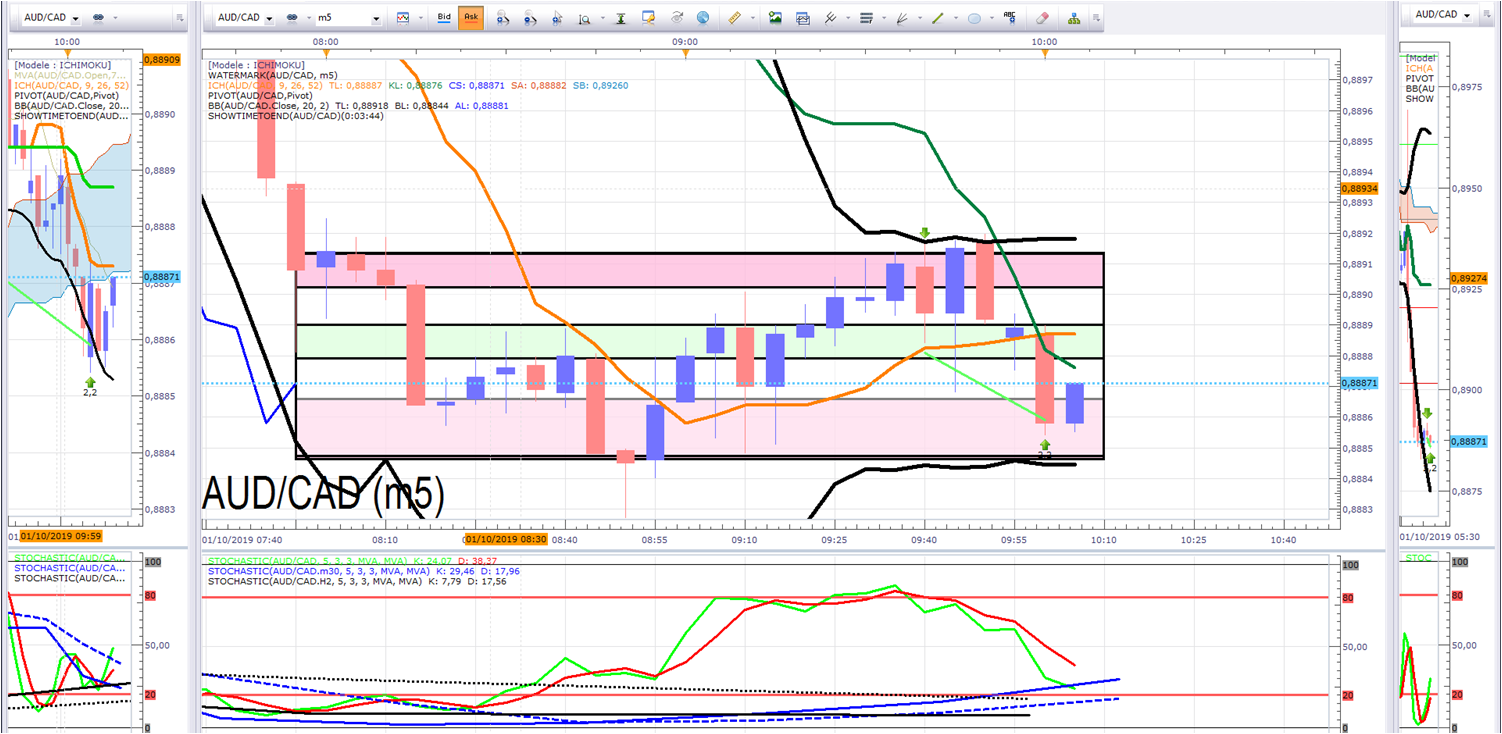
Task: Expand the link options arrow in main chart toolbar
Action: (307, 18)
